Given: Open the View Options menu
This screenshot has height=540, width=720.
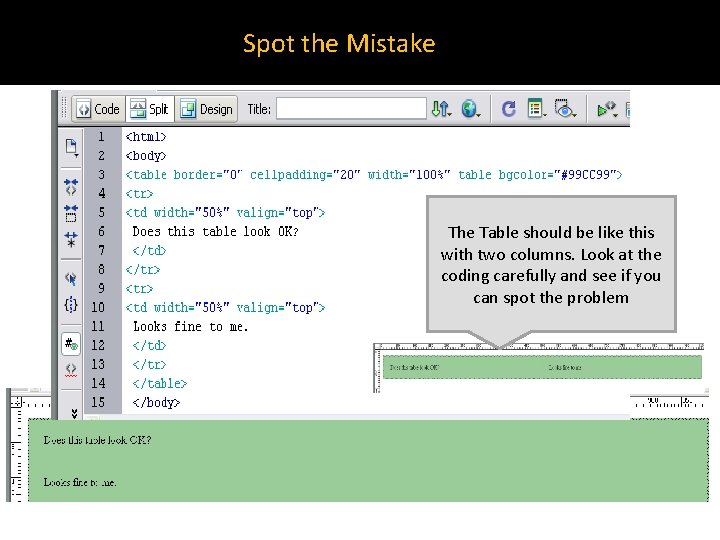Looking at the screenshot, I should click(x=536, y=109).
